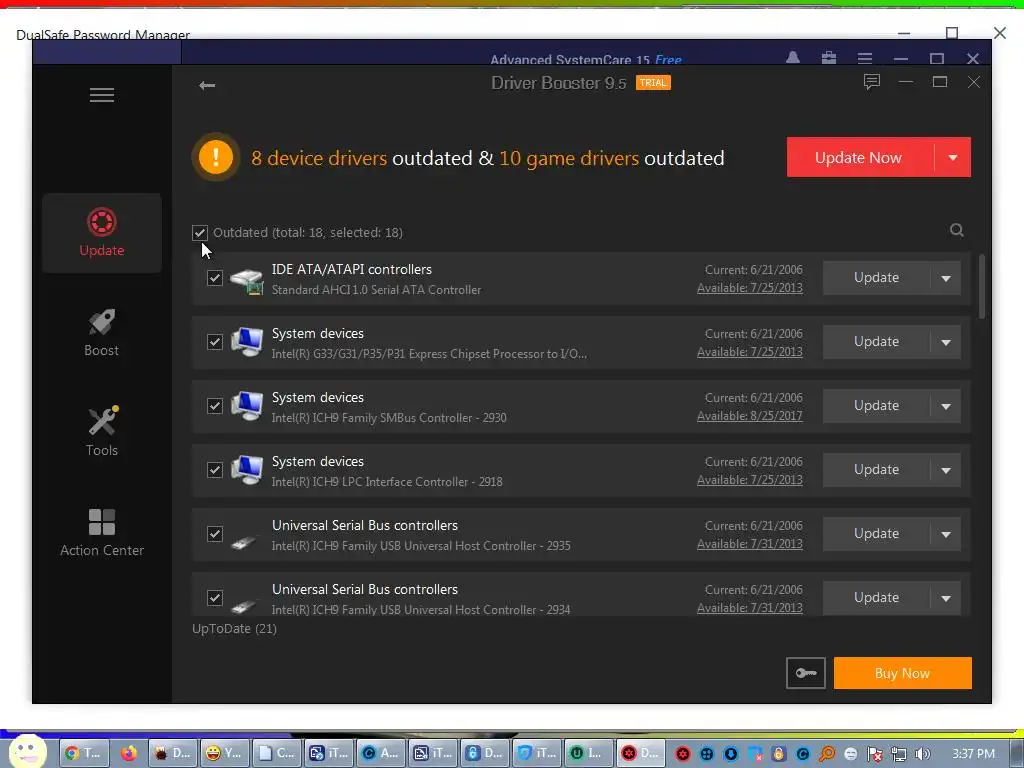Toggle the Outdated select-all checkbox
This screenshot has height=768, width=1024.
click(x=200, y=232)
